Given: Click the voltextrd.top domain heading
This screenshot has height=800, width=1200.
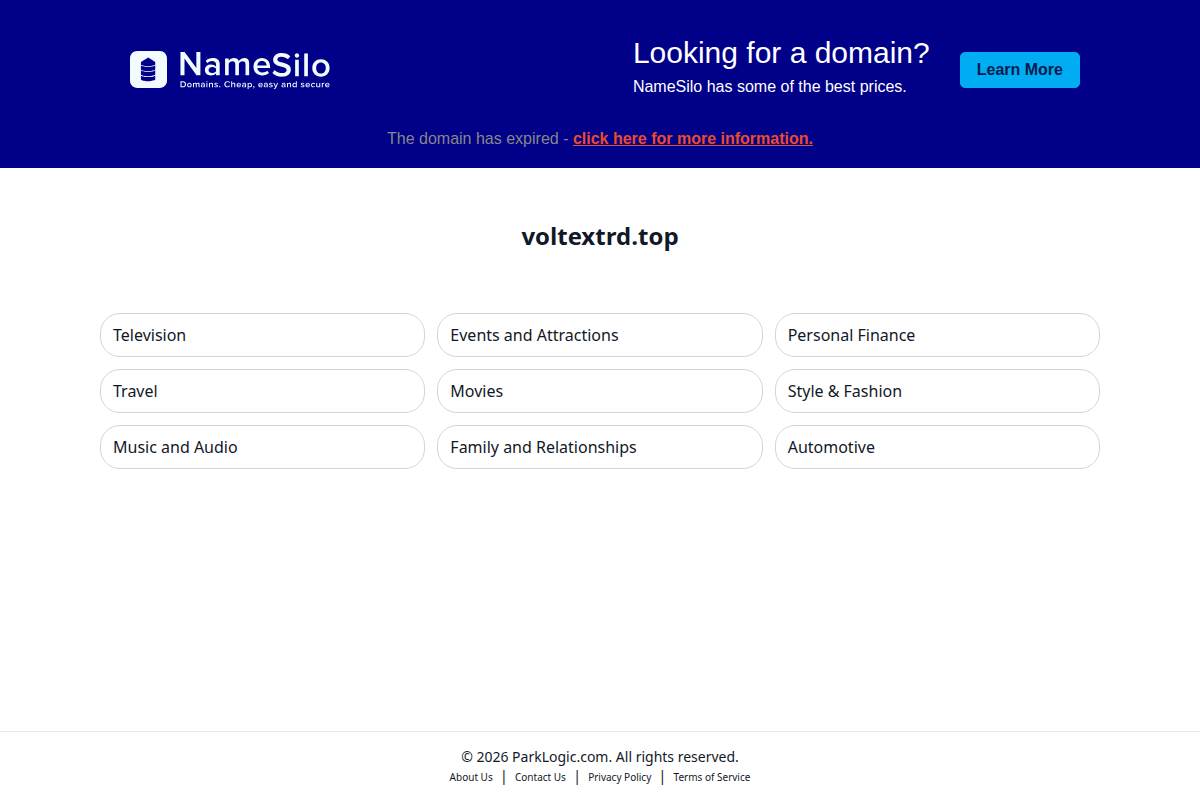Looking at the screenshot, I should pos(600,237).
